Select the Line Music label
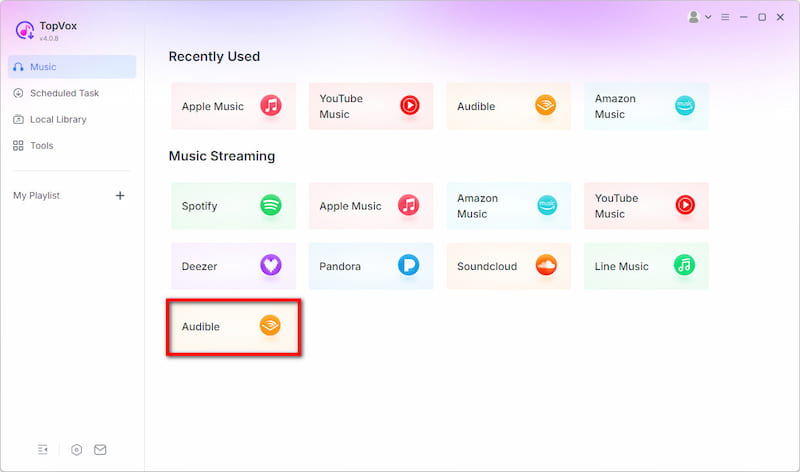This screenshot has height=472, width=800. [x=621, y=266]
